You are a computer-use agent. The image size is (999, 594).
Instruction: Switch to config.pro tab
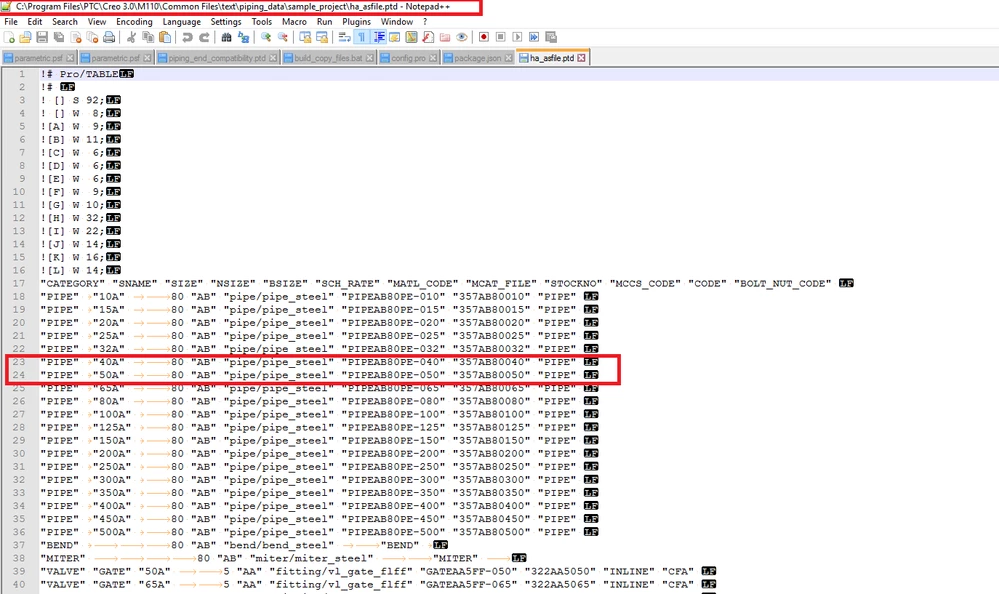409,58
